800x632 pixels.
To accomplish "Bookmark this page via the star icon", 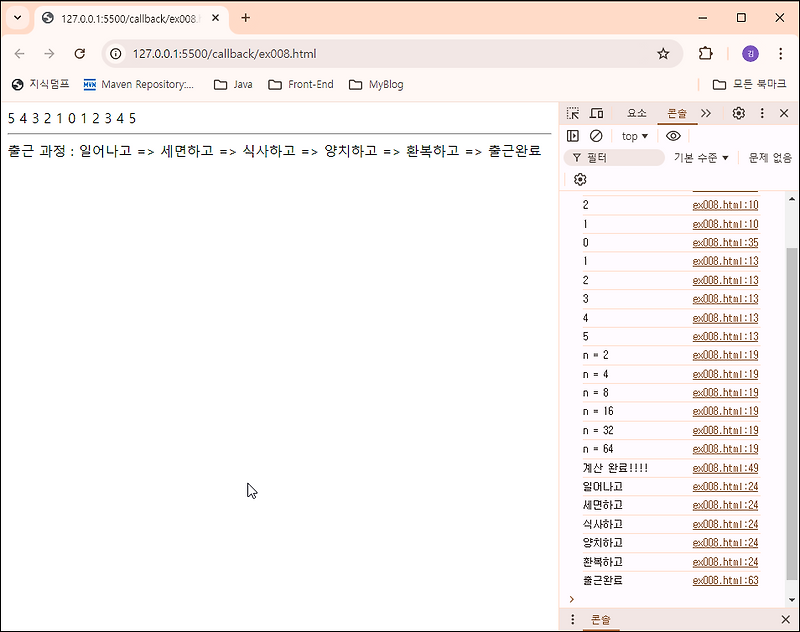I will (663, 54).
